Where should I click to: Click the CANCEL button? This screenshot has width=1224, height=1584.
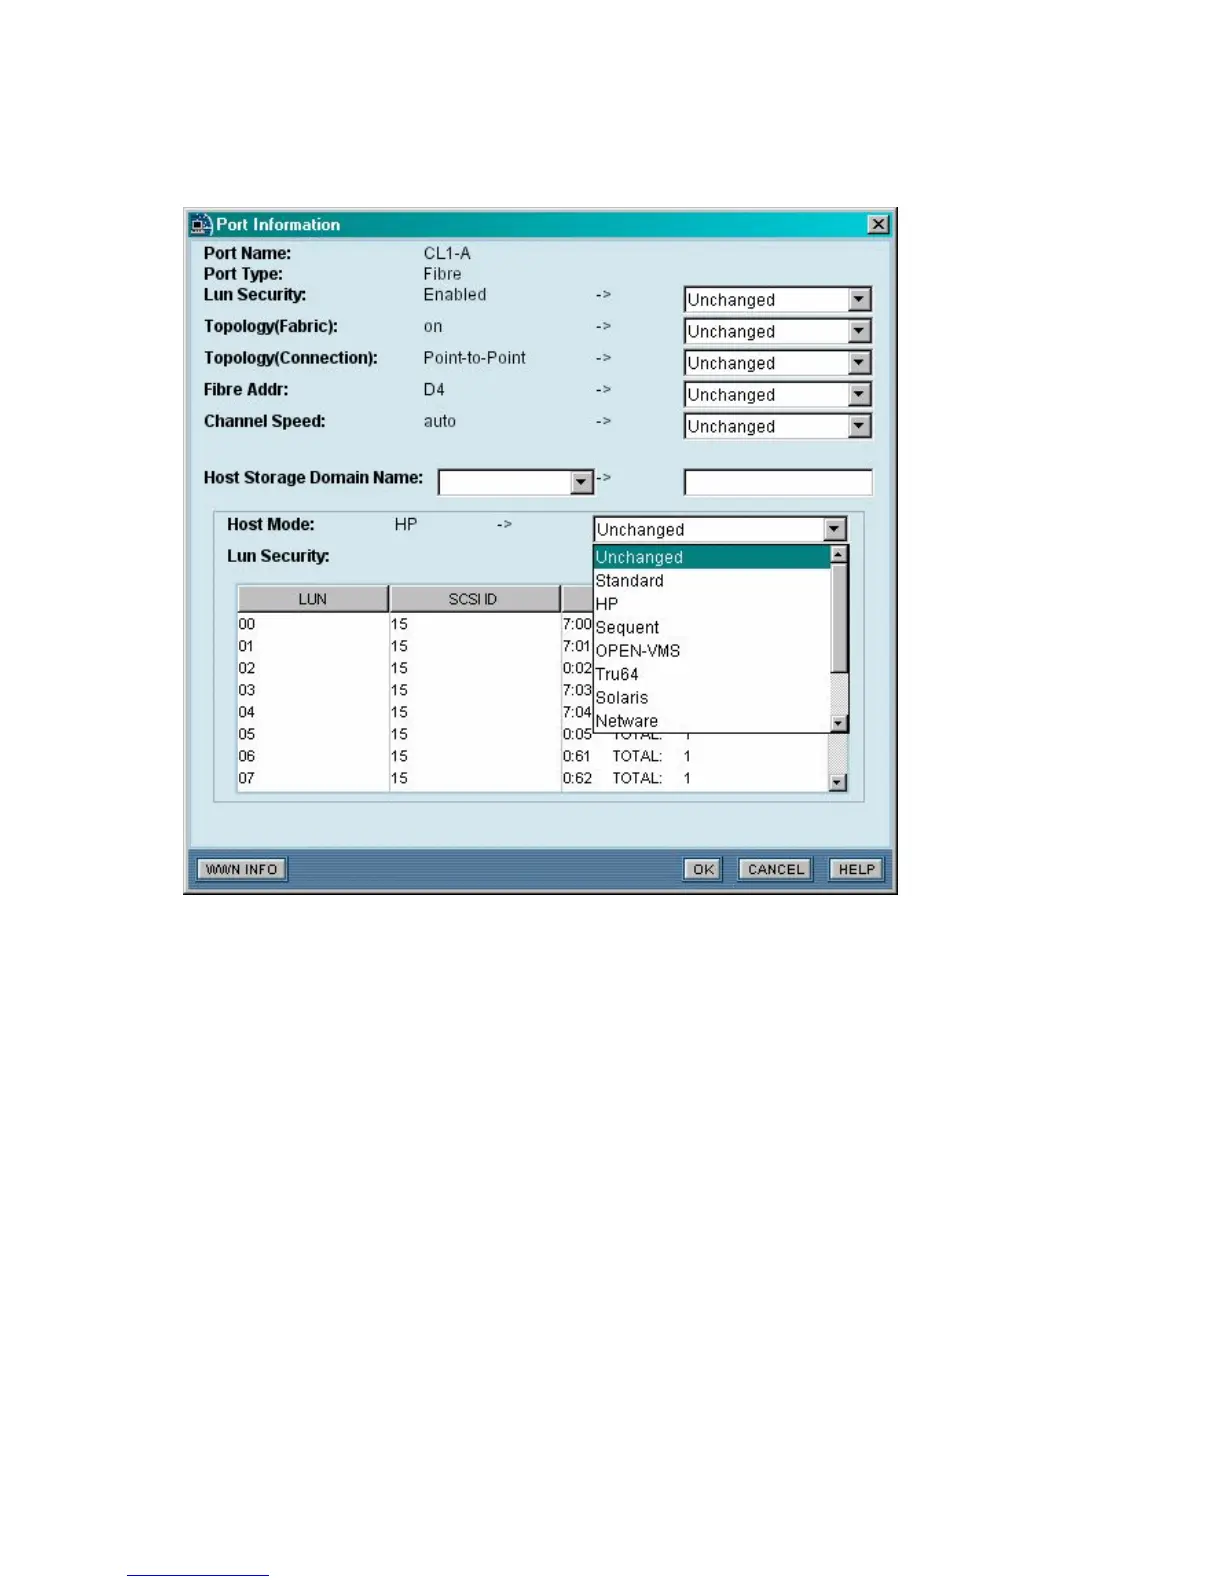775,869
